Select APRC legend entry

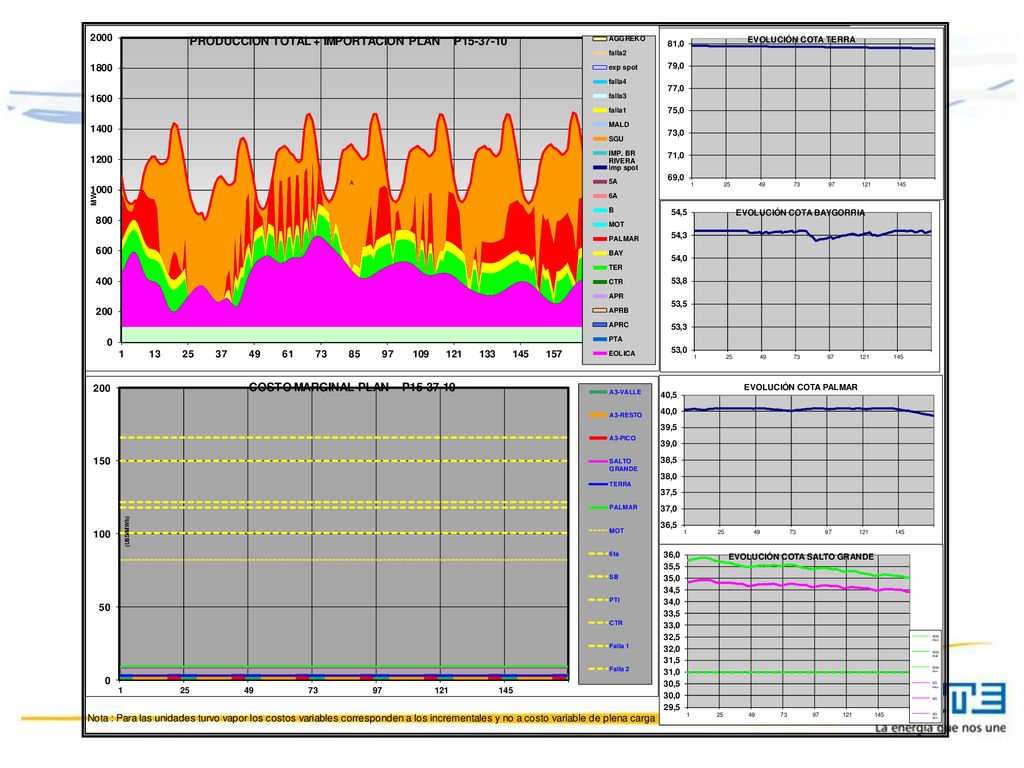point(610,325)
